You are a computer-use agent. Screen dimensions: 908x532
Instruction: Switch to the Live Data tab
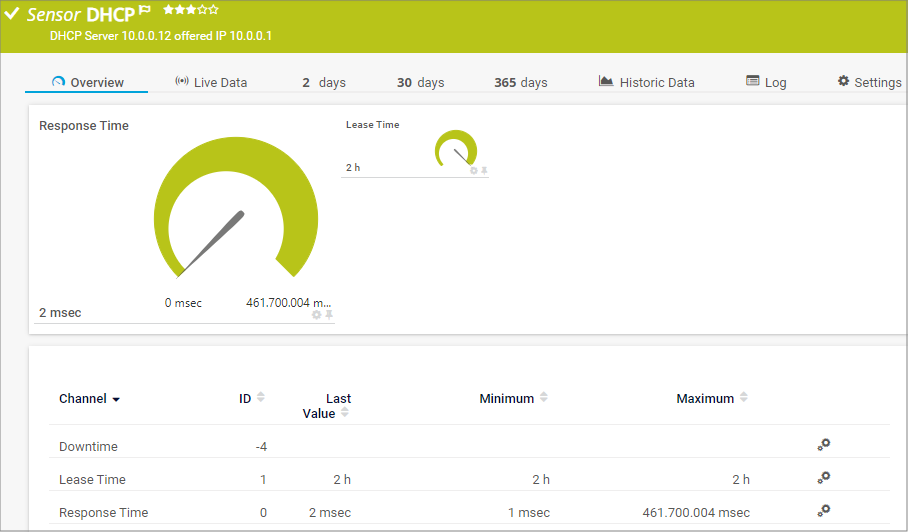[x=211, y=82]
